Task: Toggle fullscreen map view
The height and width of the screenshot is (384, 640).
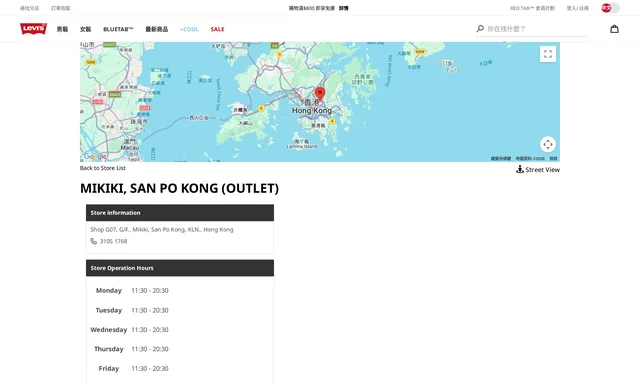Action: [548, 54]
